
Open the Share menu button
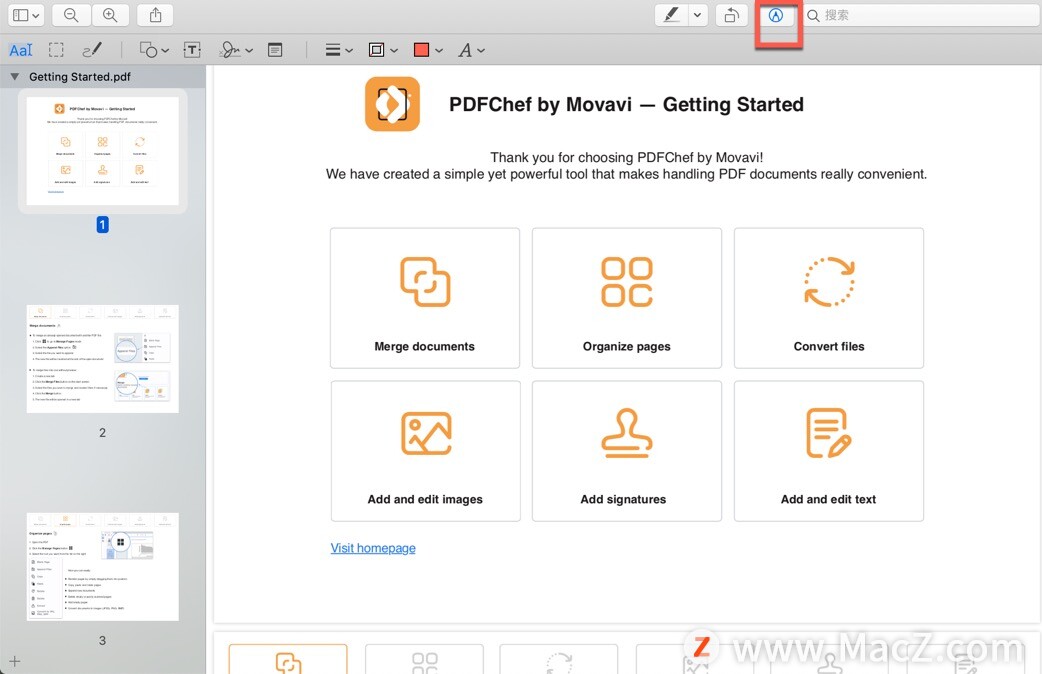tap(155, 15)
